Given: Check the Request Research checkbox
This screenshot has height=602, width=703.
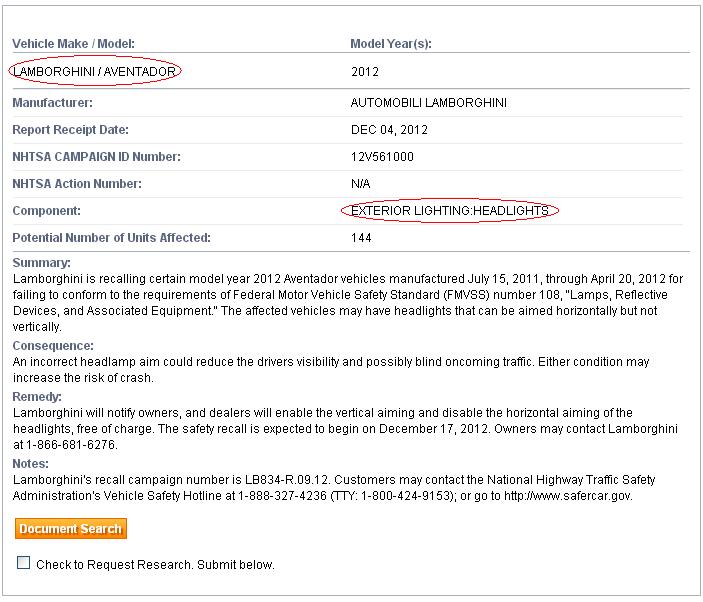Looking at the screenshot, I should [x=24, y=563].
